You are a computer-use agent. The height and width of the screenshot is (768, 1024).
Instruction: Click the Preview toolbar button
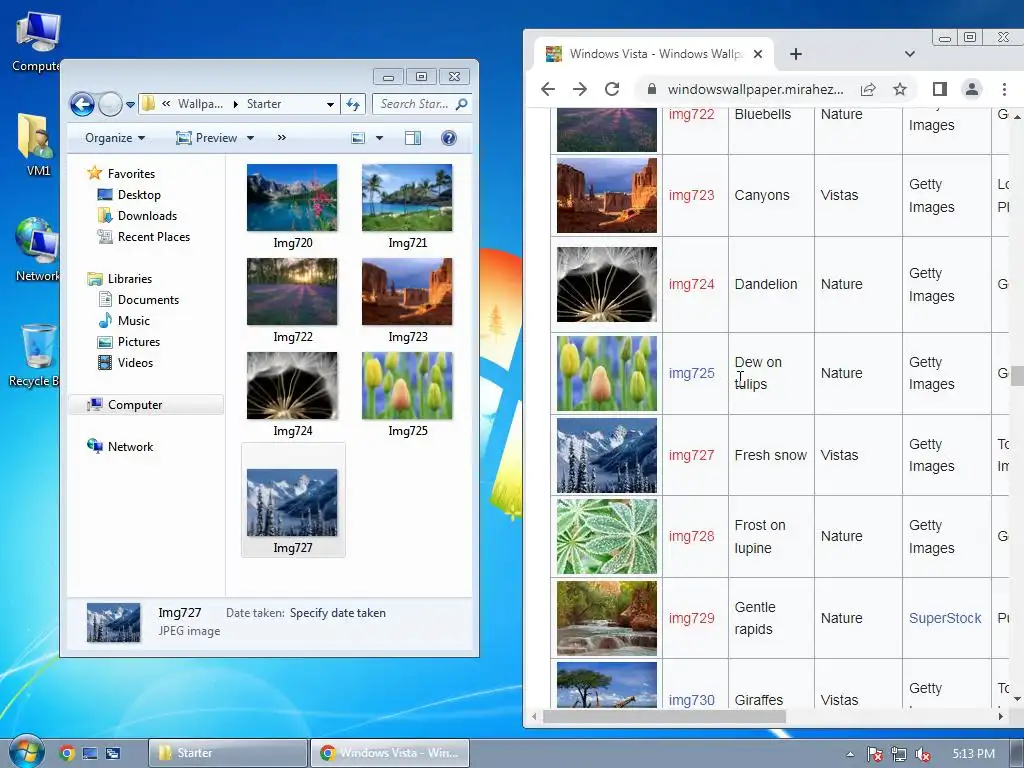206,138
